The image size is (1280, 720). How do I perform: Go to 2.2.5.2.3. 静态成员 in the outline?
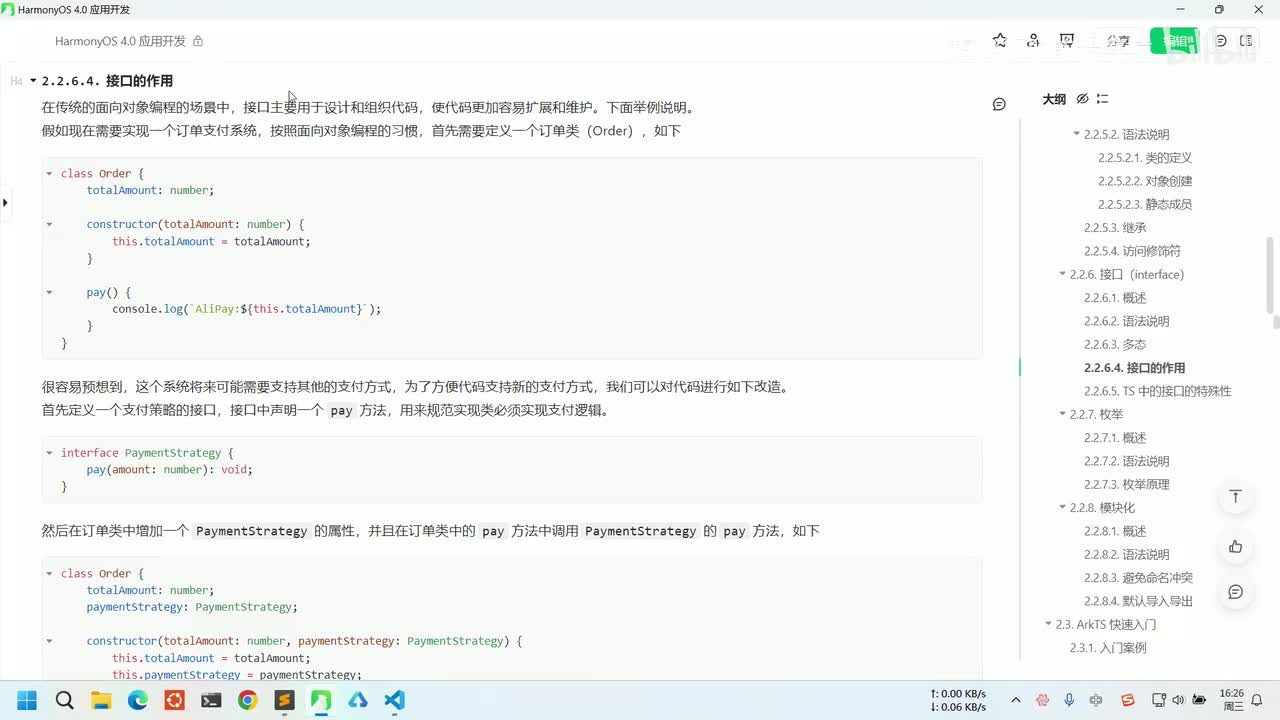tap(1145, 204)
